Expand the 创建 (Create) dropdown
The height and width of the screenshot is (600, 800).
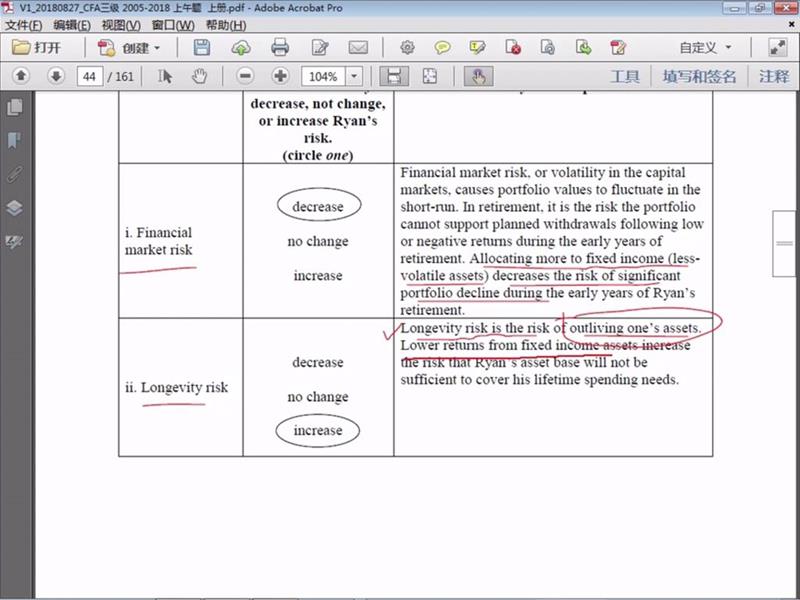click(130, 47)
